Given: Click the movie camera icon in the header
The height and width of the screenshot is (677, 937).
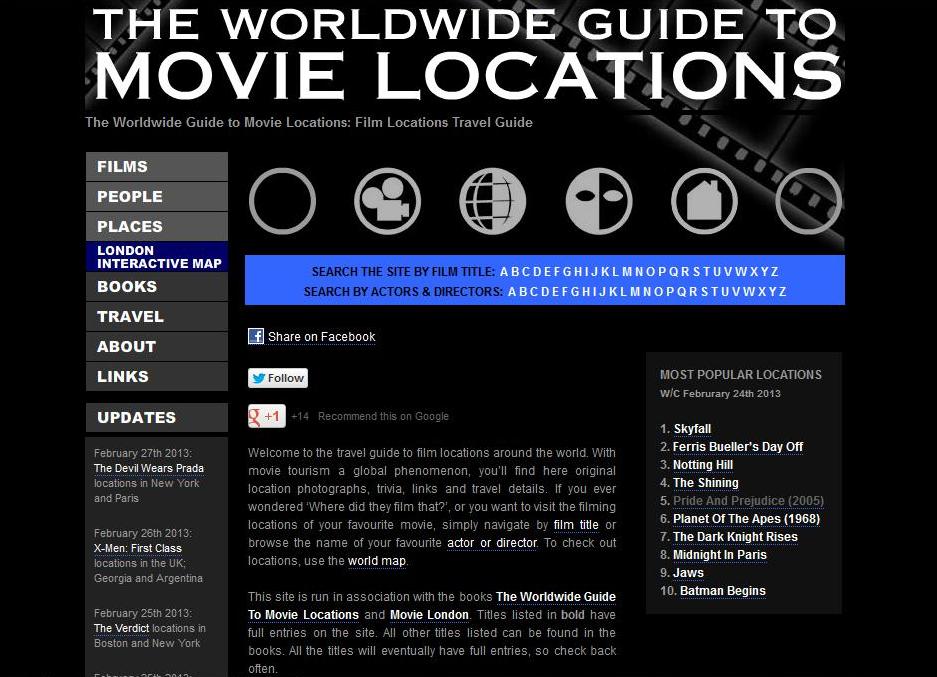Looking at the screenshot, I should click(x=387, y=200).
